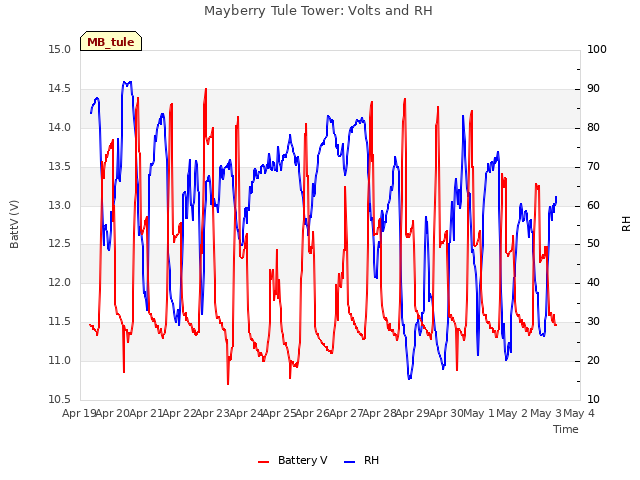640x480 pixels.
Task: Click the May 1 date label
Action: (x=479, y=414)
